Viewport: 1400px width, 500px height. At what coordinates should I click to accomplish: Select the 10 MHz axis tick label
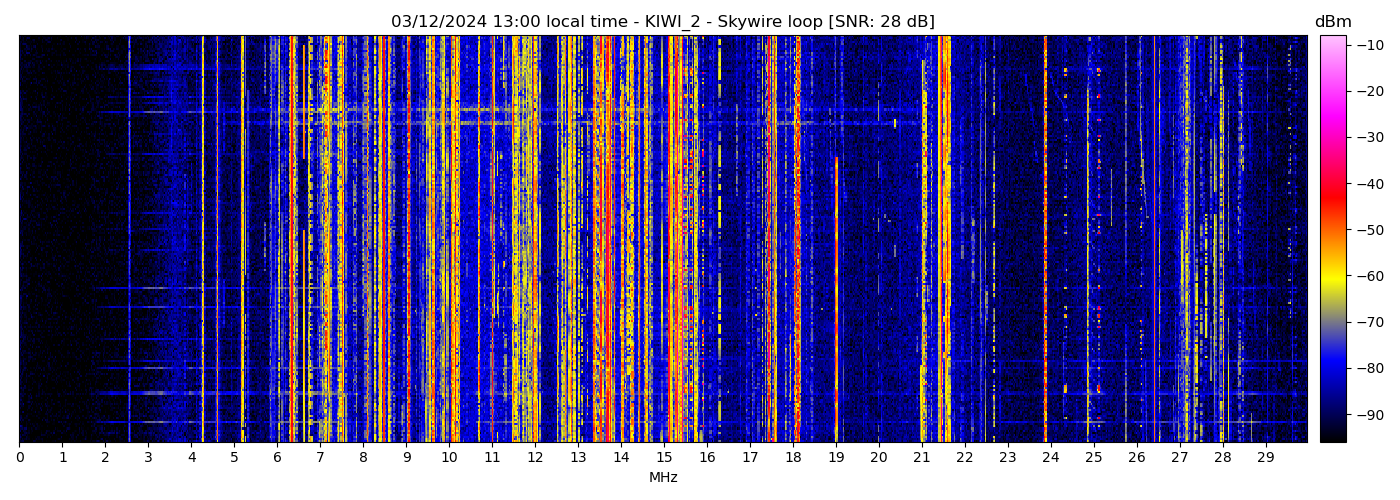coord(449,457)
